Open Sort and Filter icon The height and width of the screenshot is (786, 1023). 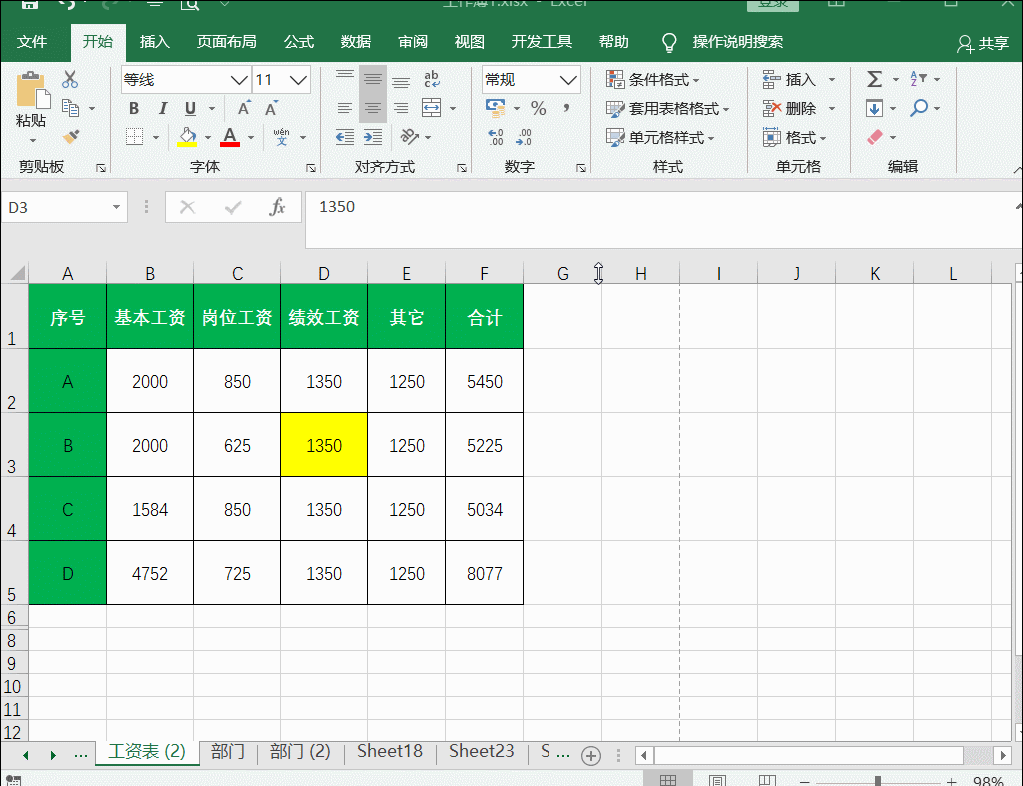click(918, 80)
